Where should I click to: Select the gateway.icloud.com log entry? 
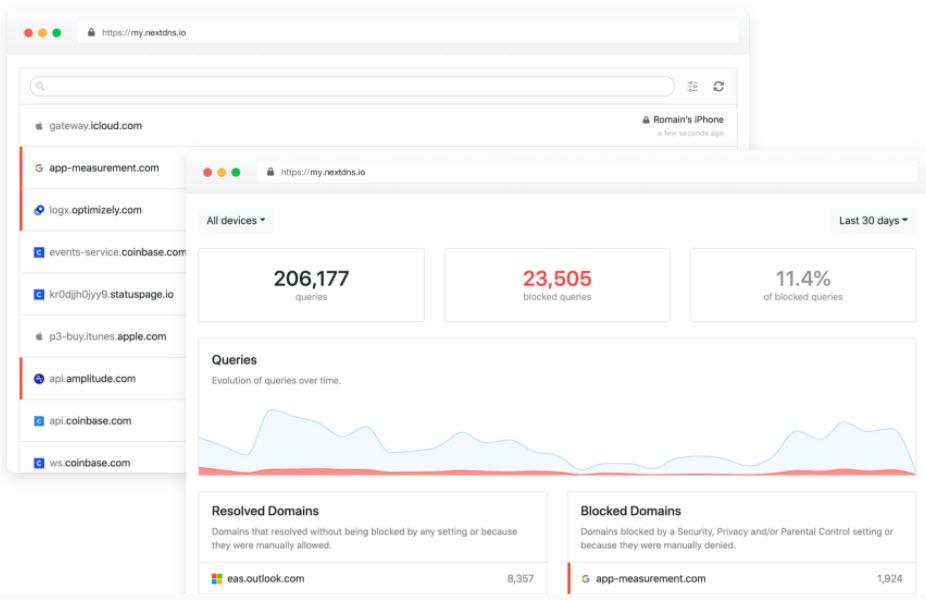[378, 126]
